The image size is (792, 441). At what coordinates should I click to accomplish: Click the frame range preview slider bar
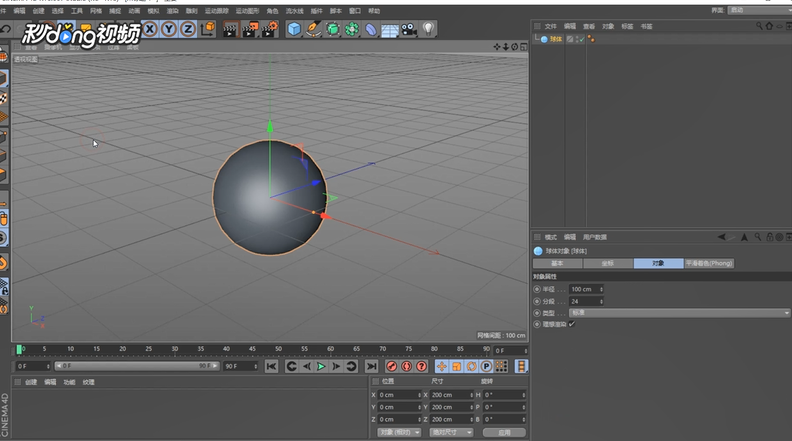(137, 366)
